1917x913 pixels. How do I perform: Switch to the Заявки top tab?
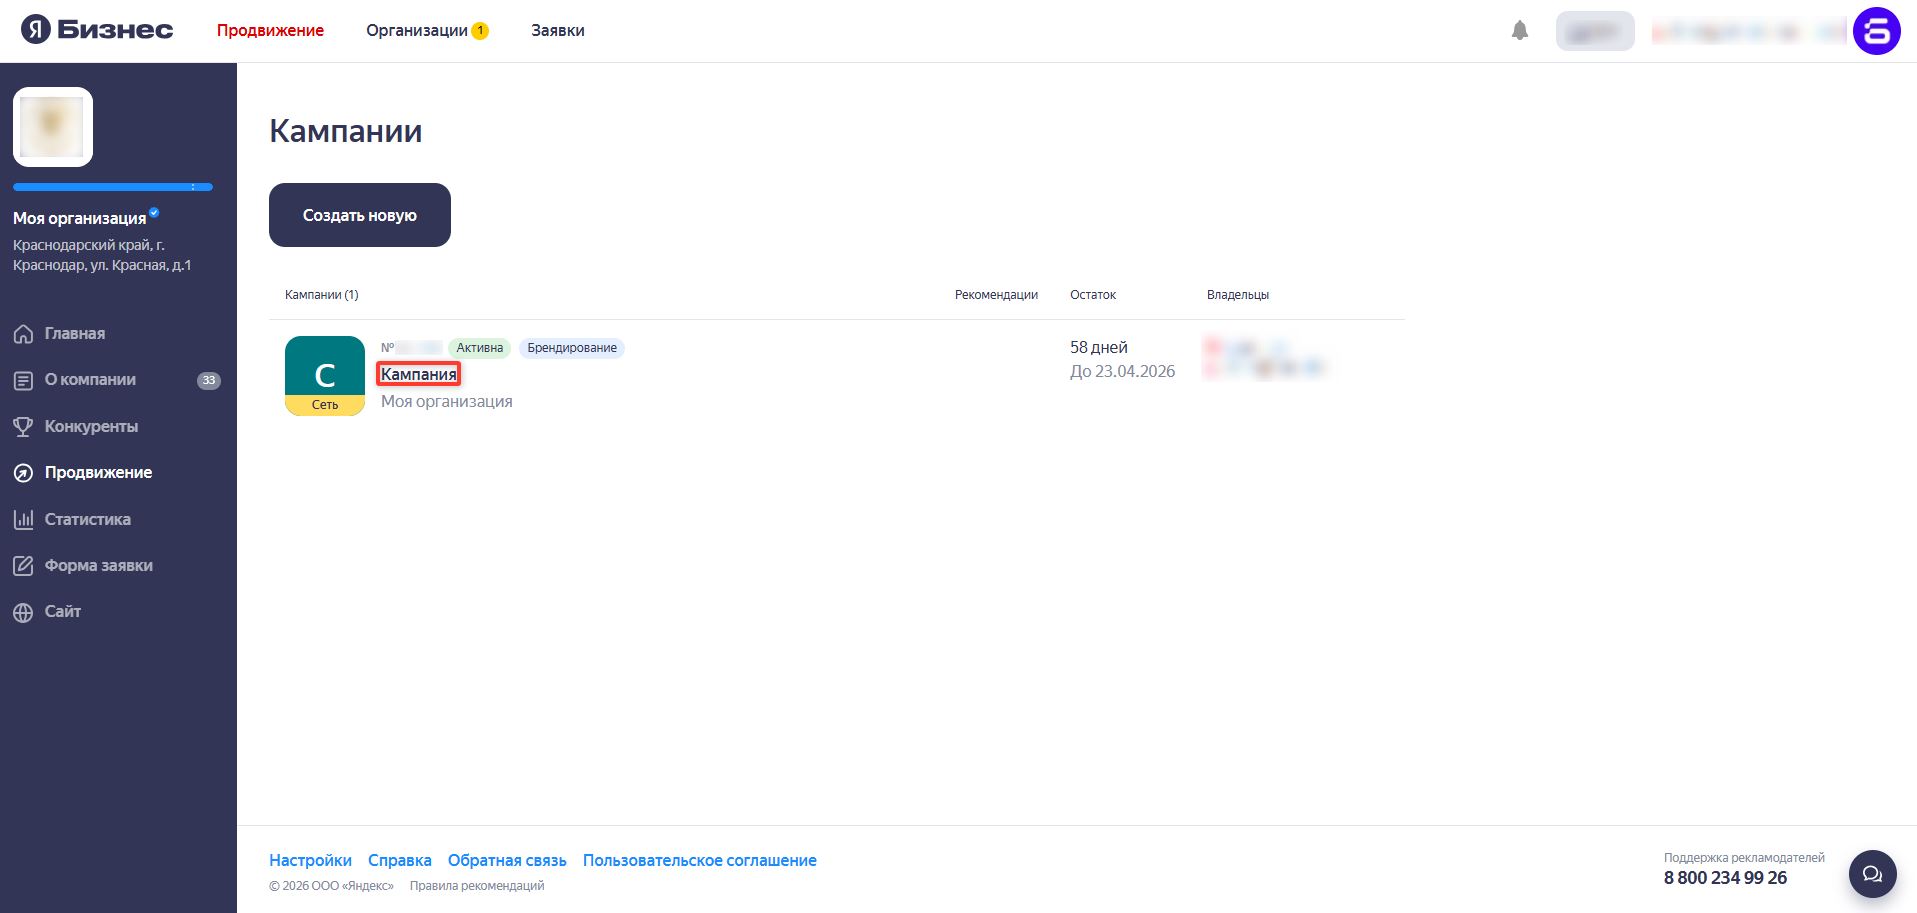pos(558,31)
